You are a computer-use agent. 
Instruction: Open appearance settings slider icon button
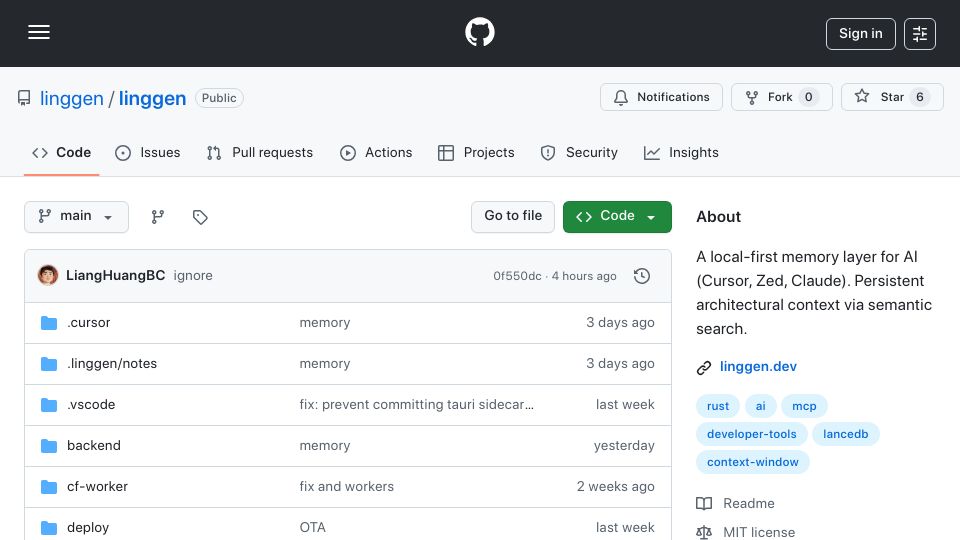[x=920, y=34]
